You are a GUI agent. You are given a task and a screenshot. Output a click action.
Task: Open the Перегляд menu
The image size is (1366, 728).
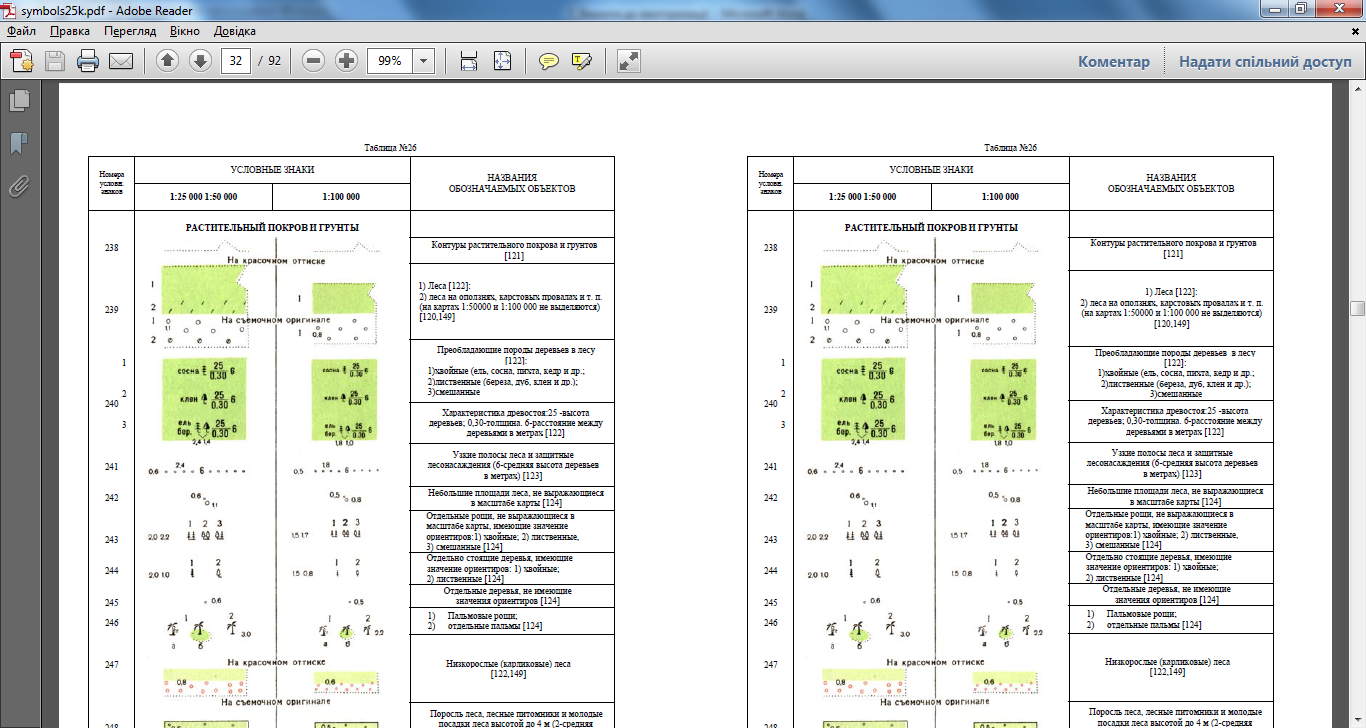click(x=130, y=31)
